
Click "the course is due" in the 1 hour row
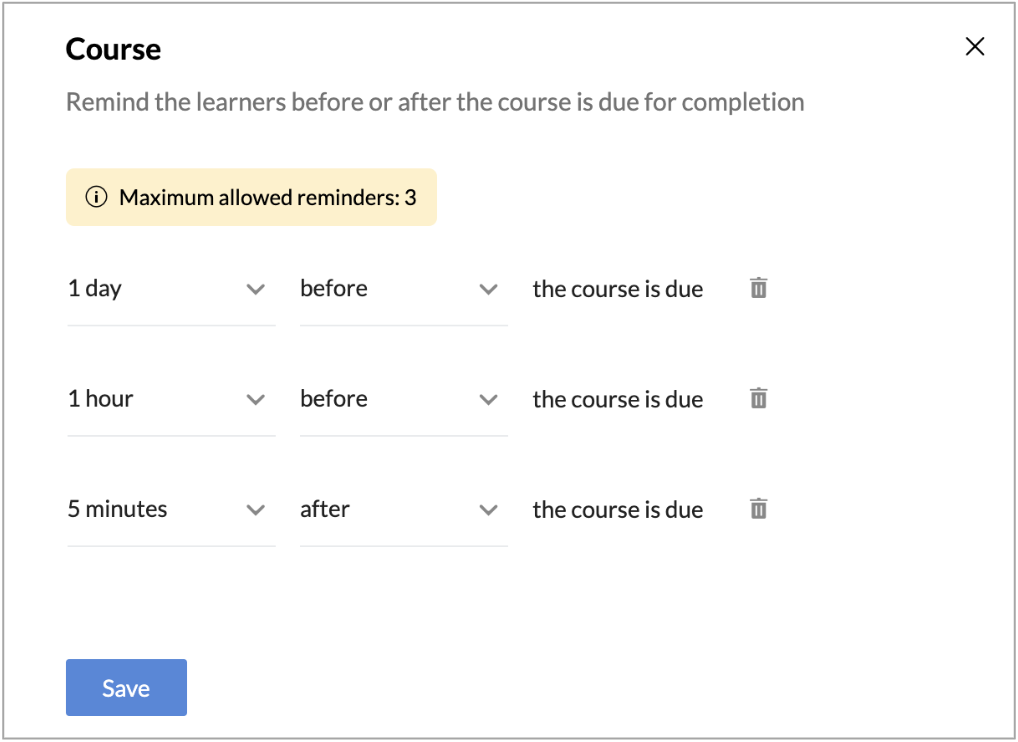tap(617, 399)
